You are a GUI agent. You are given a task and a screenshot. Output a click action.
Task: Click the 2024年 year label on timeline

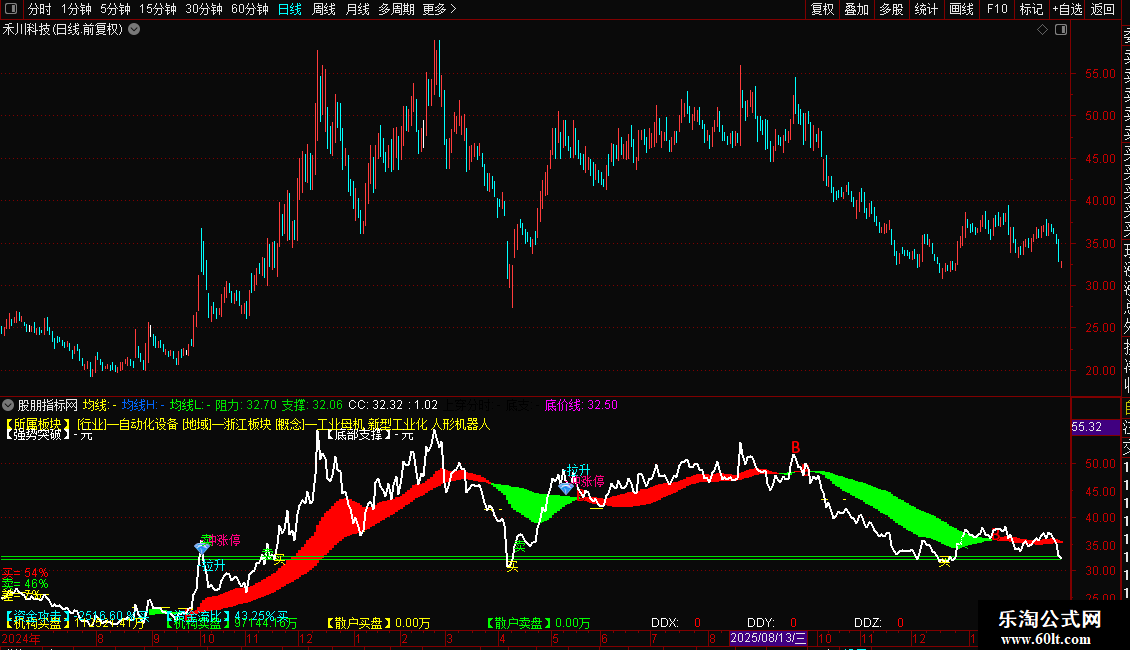21,638
